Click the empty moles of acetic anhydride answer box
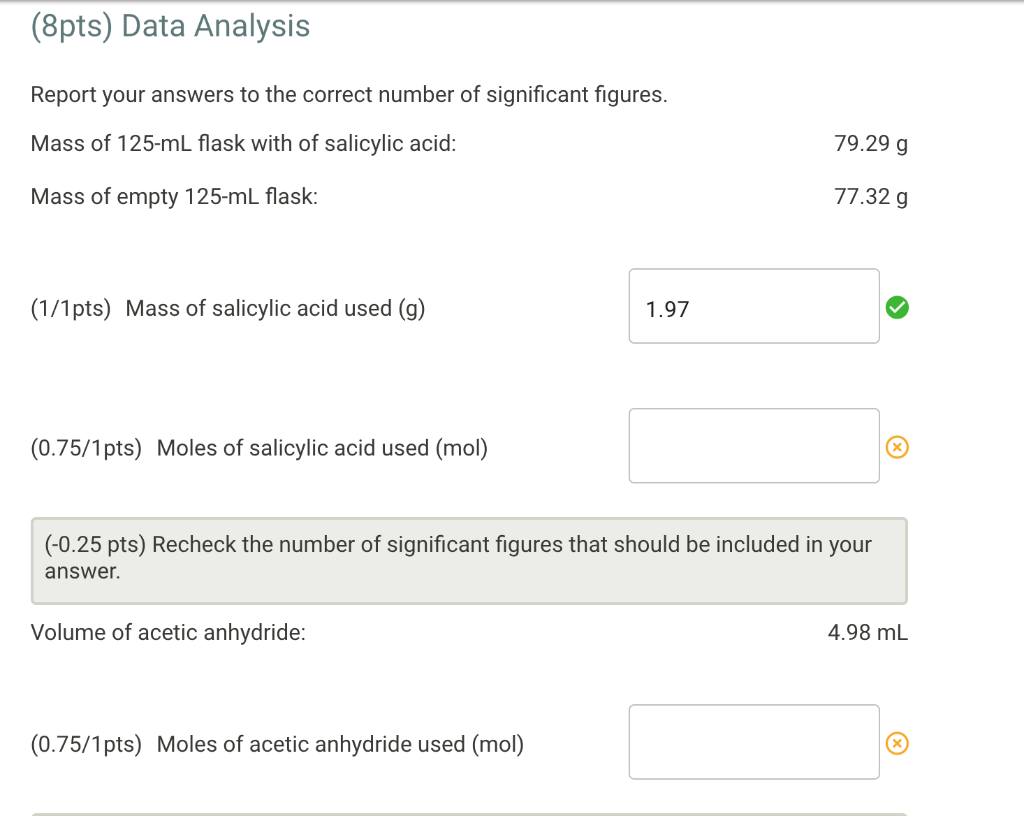Viewport: 1024px width, 816px height. [x=753, y=741]
